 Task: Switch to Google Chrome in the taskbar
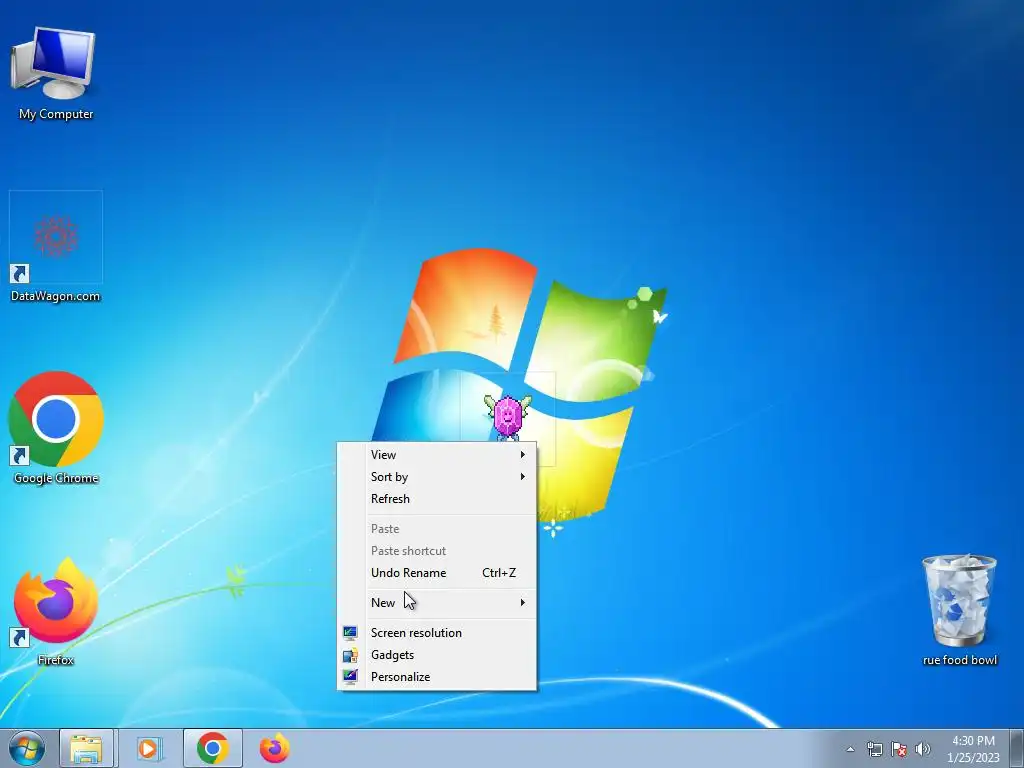point(212,748)
